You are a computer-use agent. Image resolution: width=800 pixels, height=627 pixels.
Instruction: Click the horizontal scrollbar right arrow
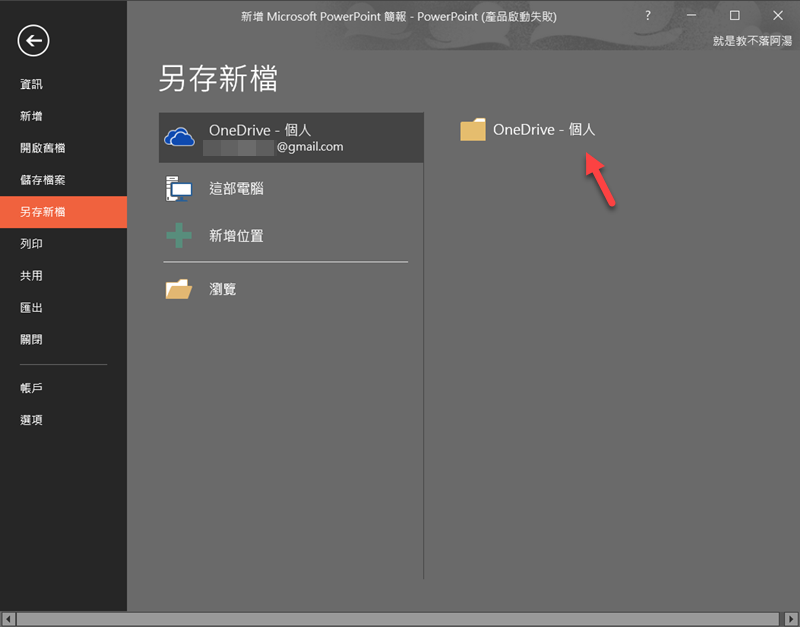(x=791, y=619)
